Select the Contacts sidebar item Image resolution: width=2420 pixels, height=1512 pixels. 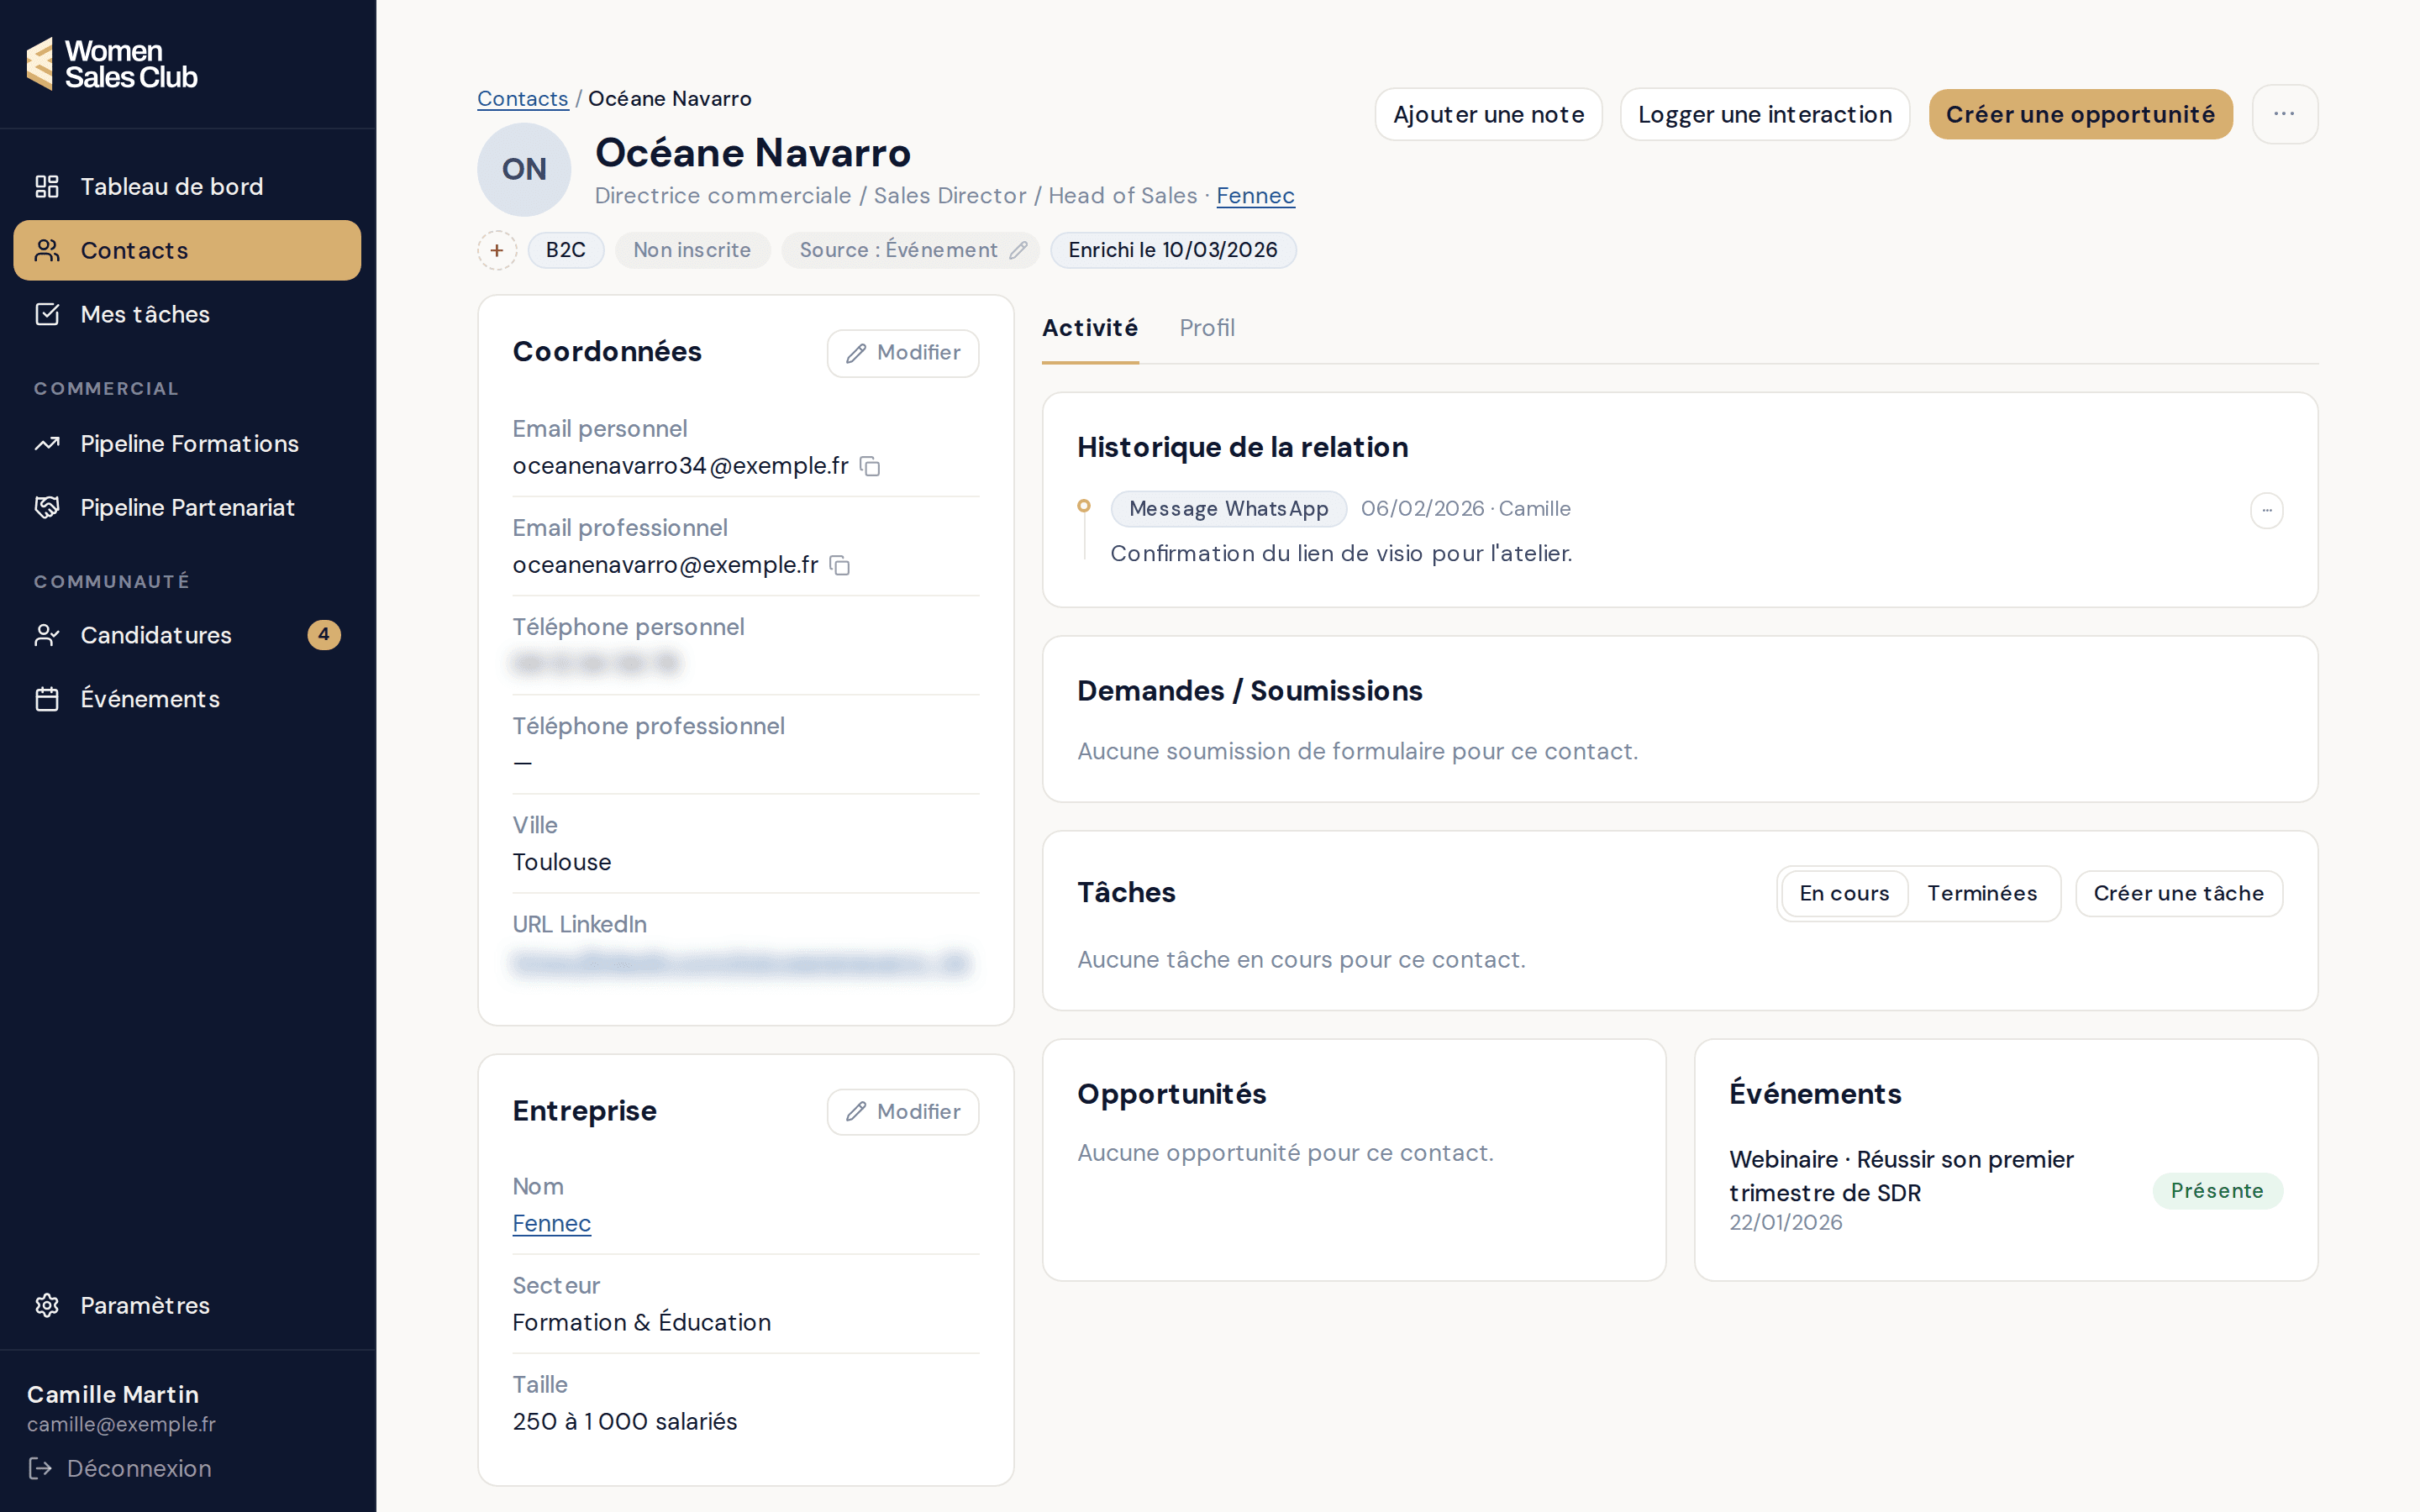coord(187,250)
